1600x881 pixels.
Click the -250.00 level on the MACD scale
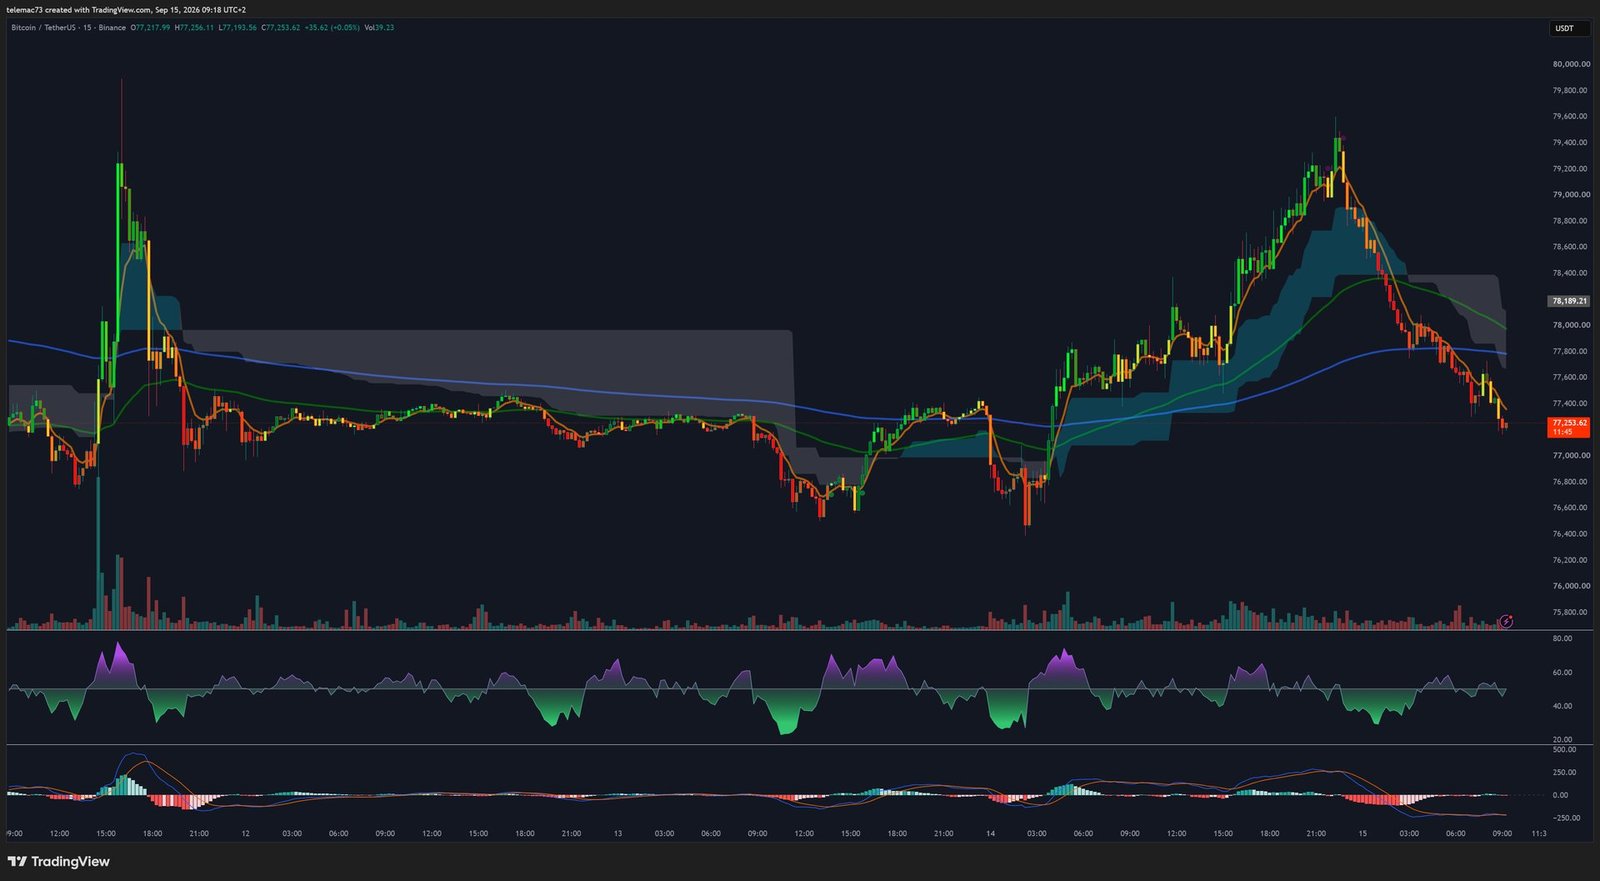pyautogui.click(x=1566, y=818)
